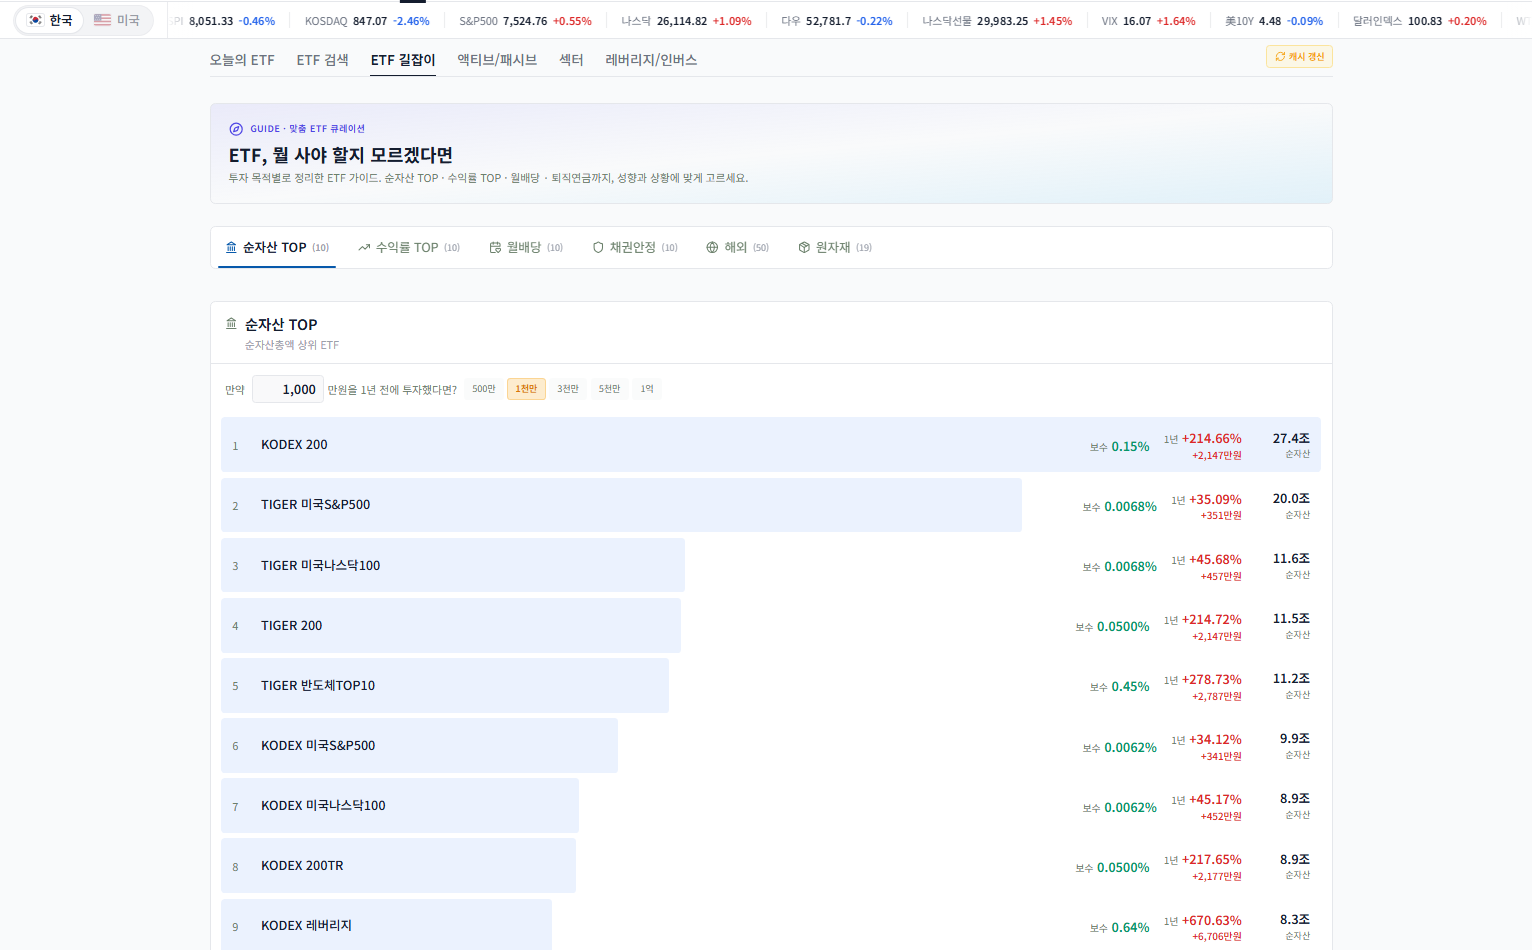This screenshot has height=950, width=1532.
Task: Open the KODEX 레버리지 row
Action: pyautogui.click(x=771, y=925)
